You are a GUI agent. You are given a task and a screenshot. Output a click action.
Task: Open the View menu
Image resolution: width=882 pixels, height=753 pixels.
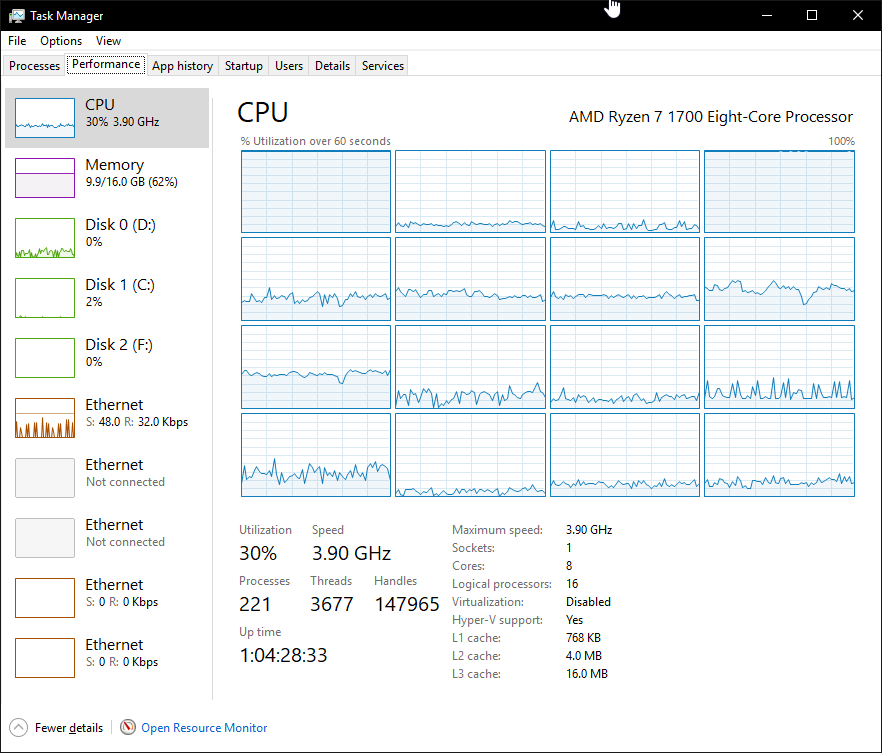[108, 40]
